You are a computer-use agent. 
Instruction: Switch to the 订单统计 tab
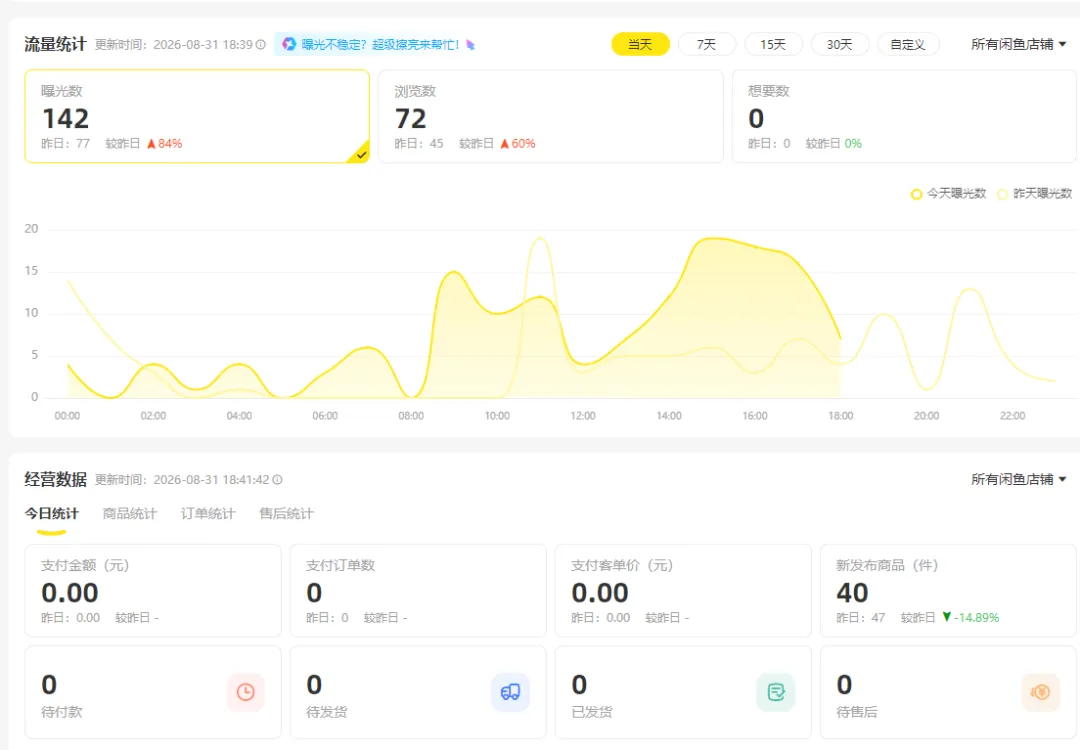[x=208, y=514]
